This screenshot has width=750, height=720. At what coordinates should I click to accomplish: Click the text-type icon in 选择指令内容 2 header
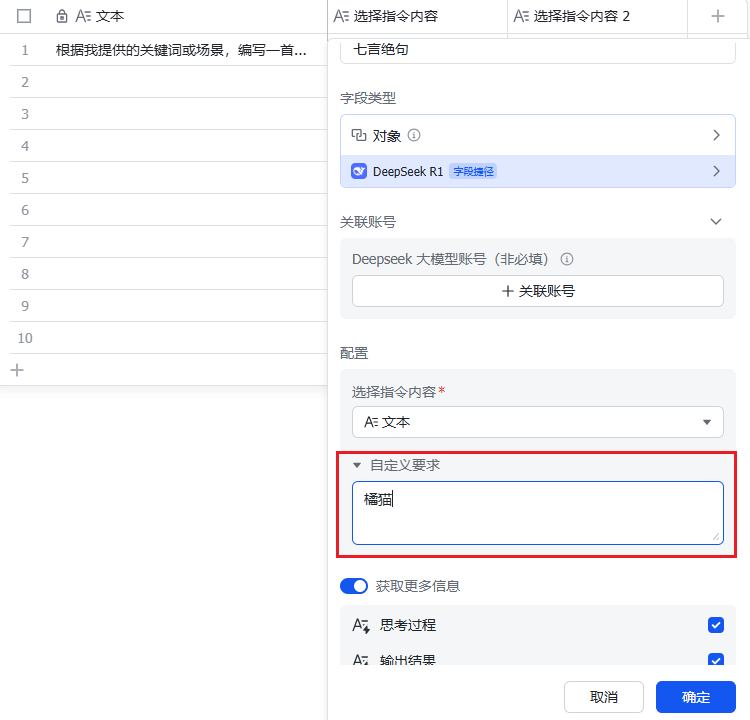[x=521, y=16]
